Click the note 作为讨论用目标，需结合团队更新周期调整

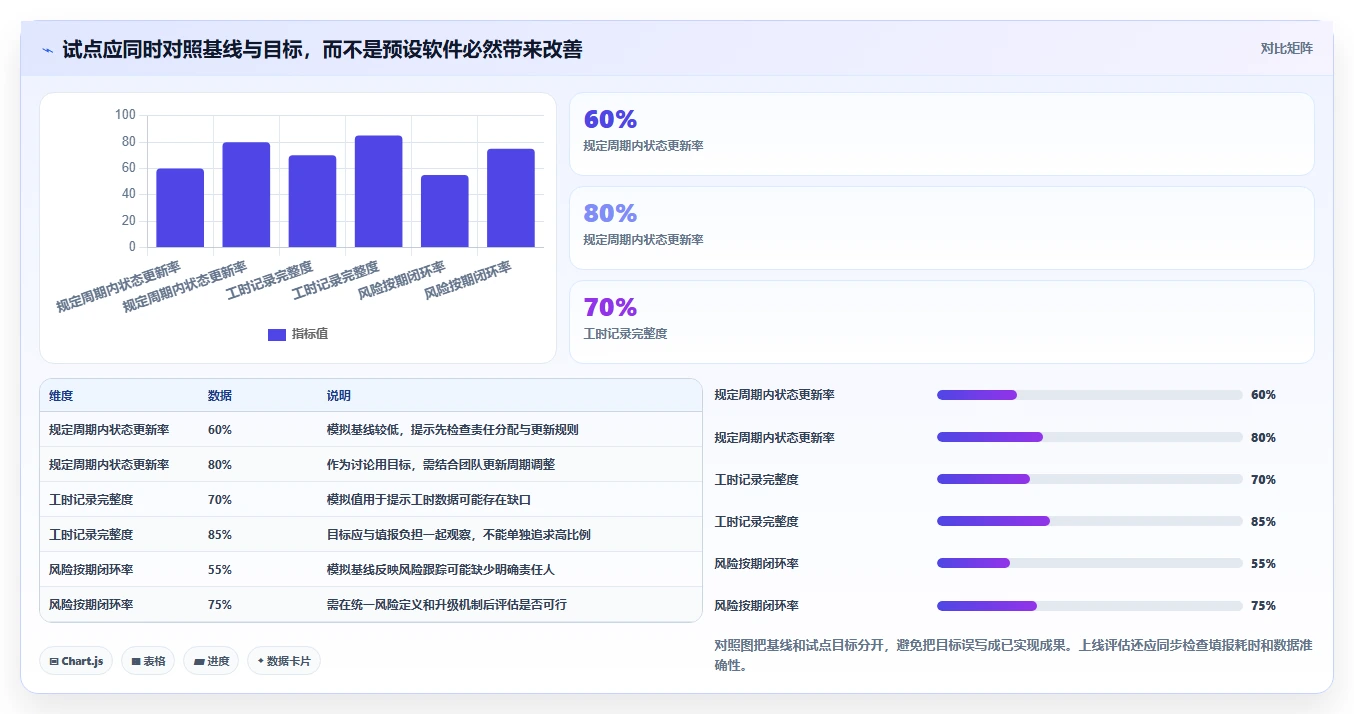tap(441, 465)
